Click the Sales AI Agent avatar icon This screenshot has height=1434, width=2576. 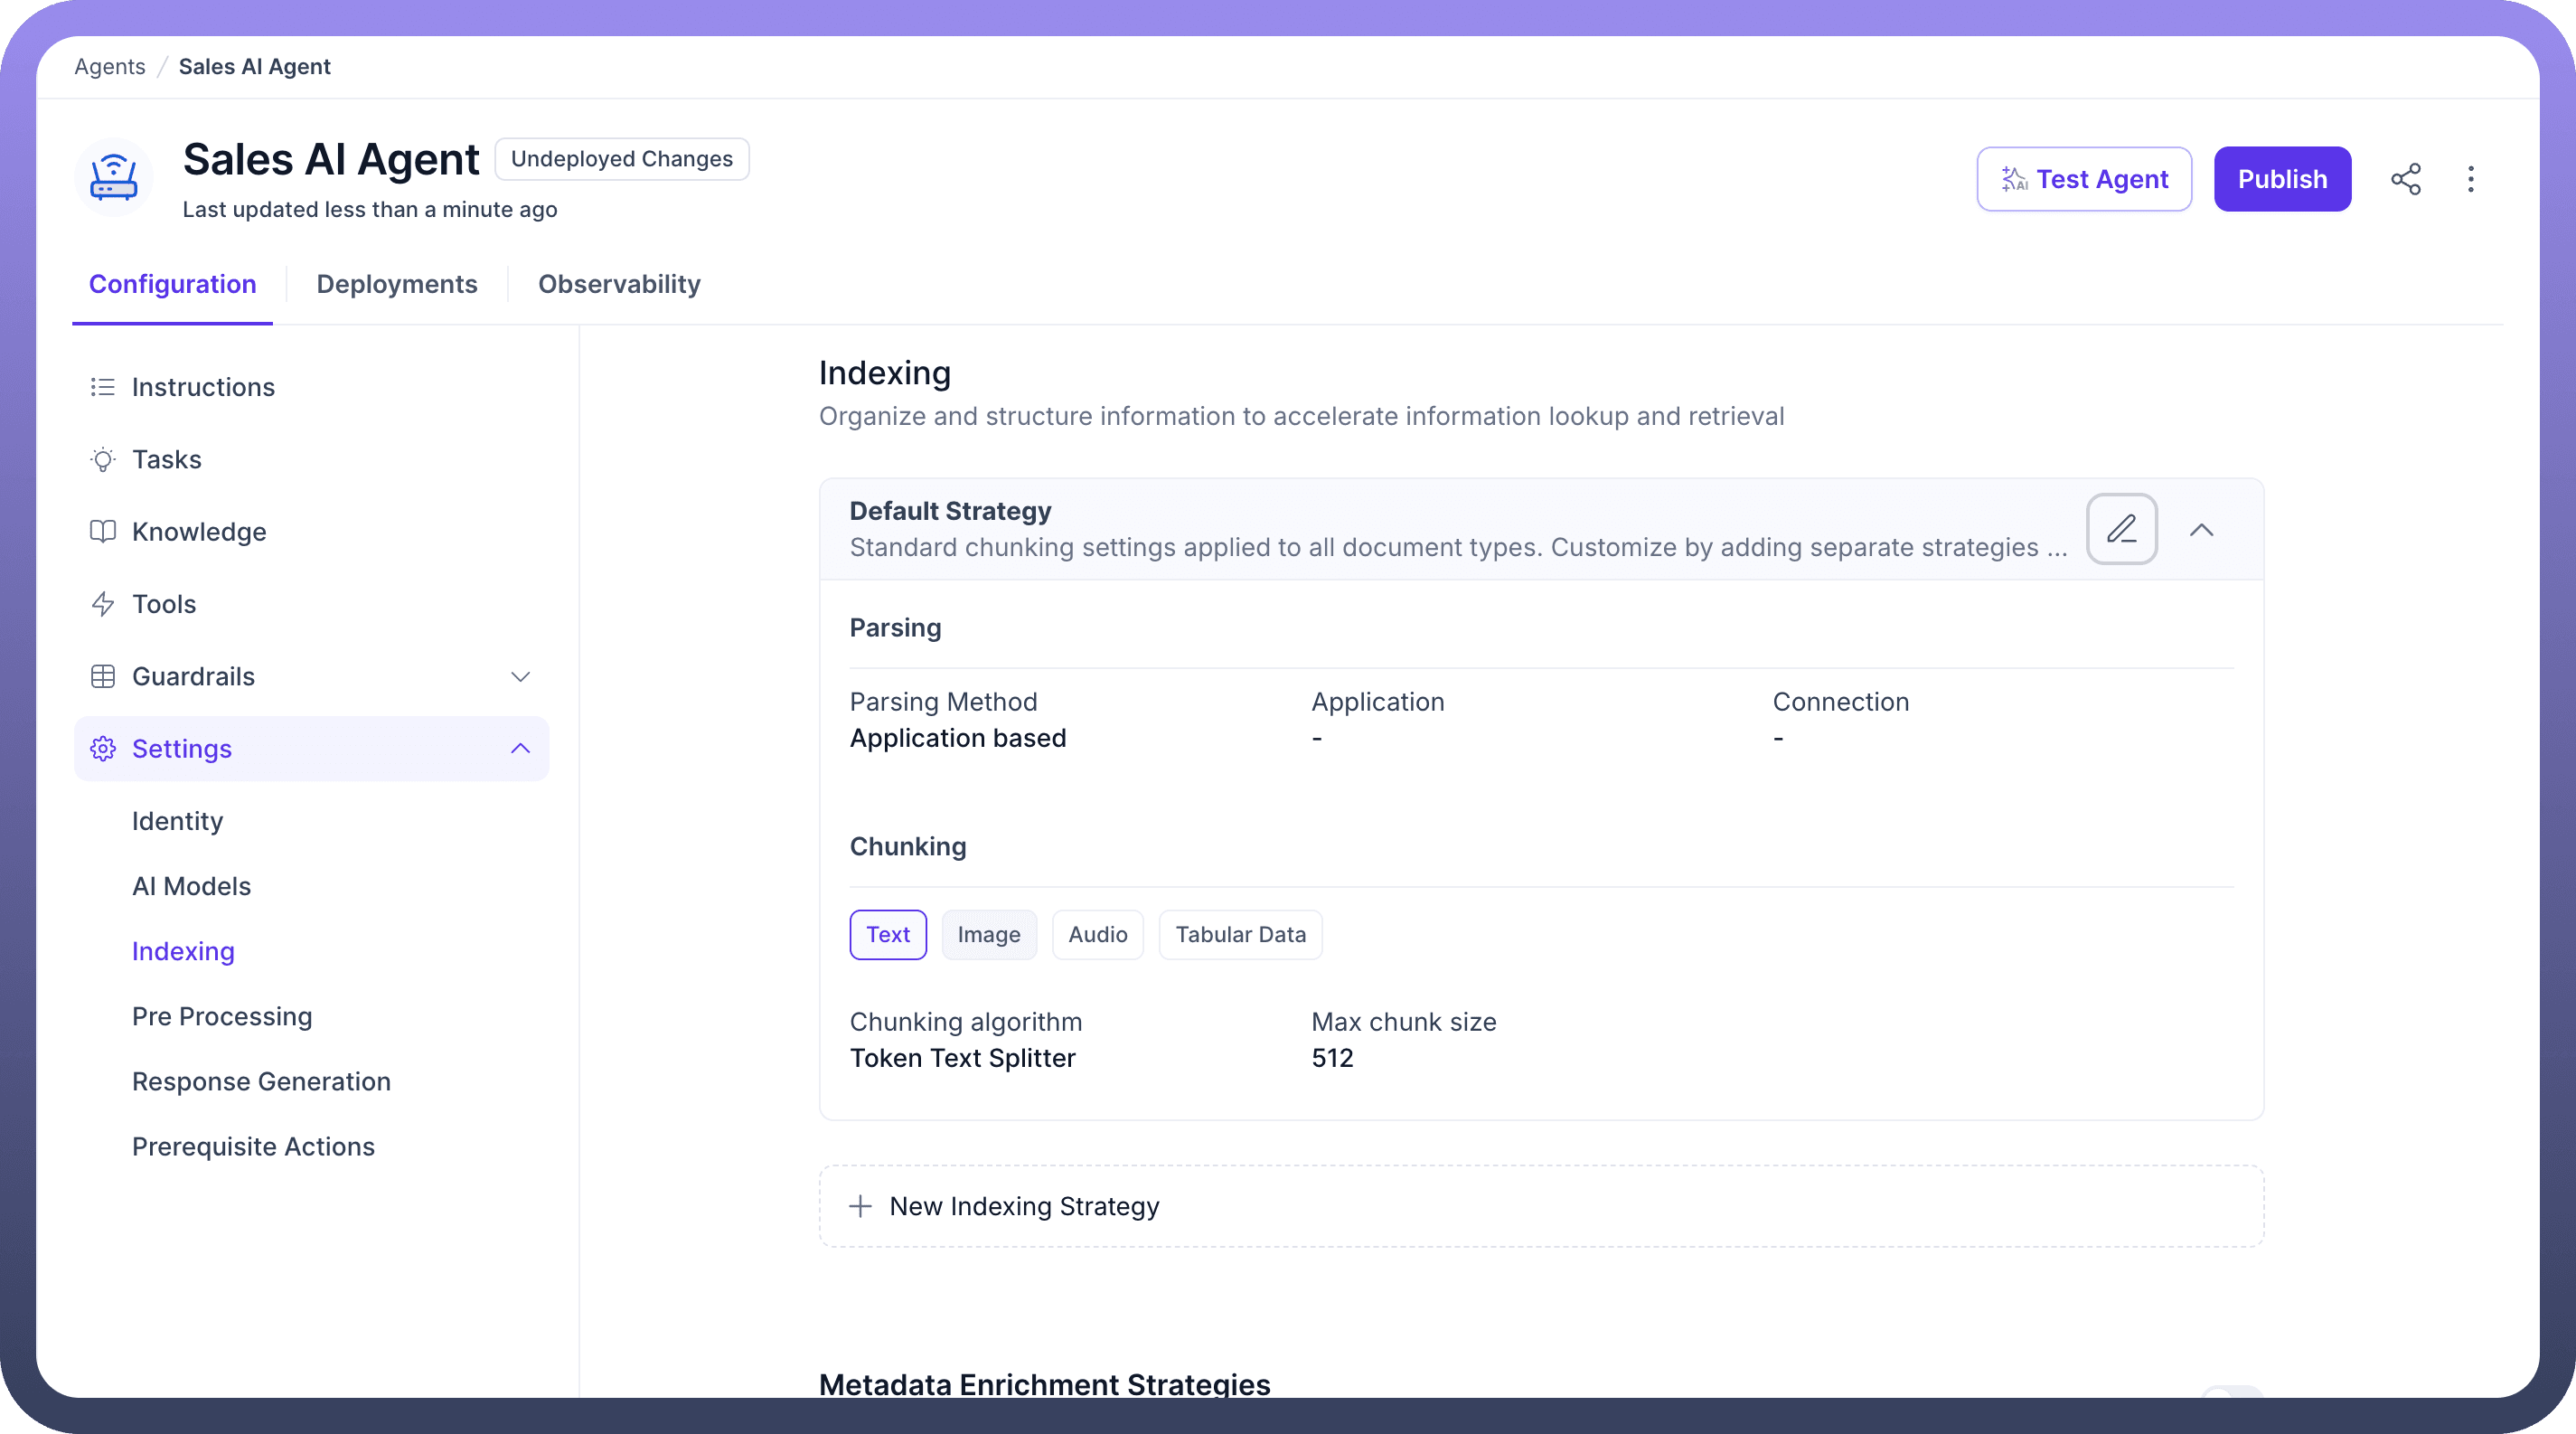coord(114,178)
